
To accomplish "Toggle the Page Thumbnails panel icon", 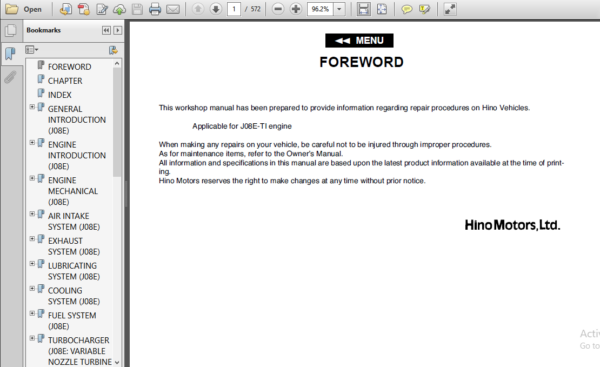I will [10, 30].
